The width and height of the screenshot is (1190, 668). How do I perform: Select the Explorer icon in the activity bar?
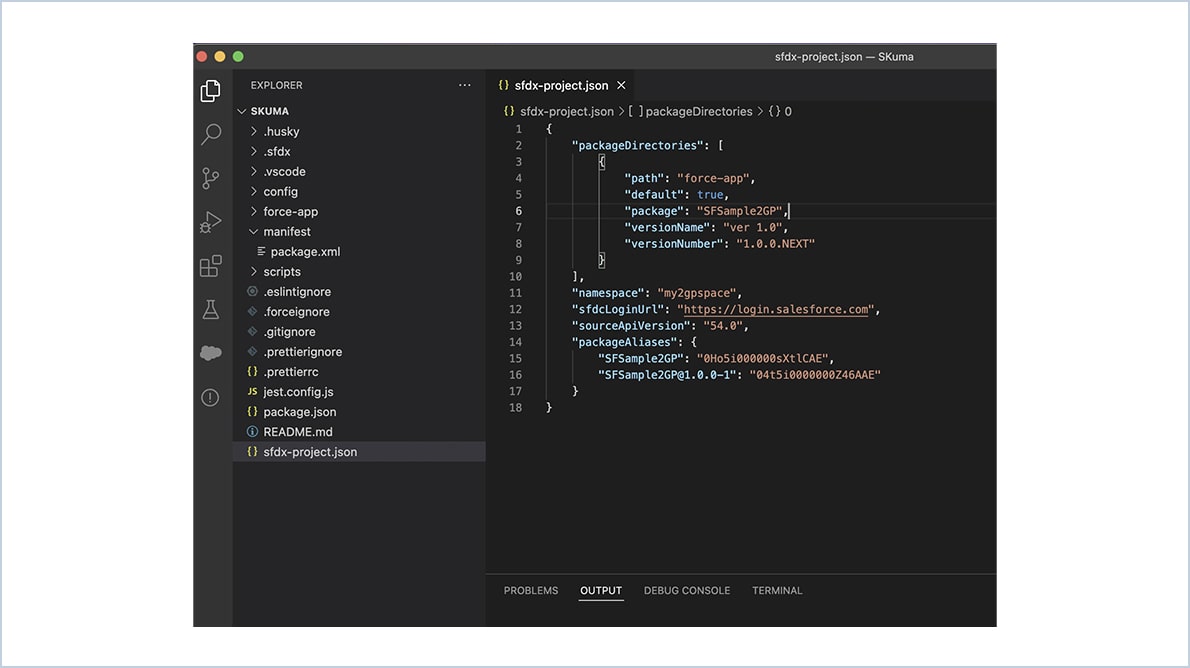(211, 90)
